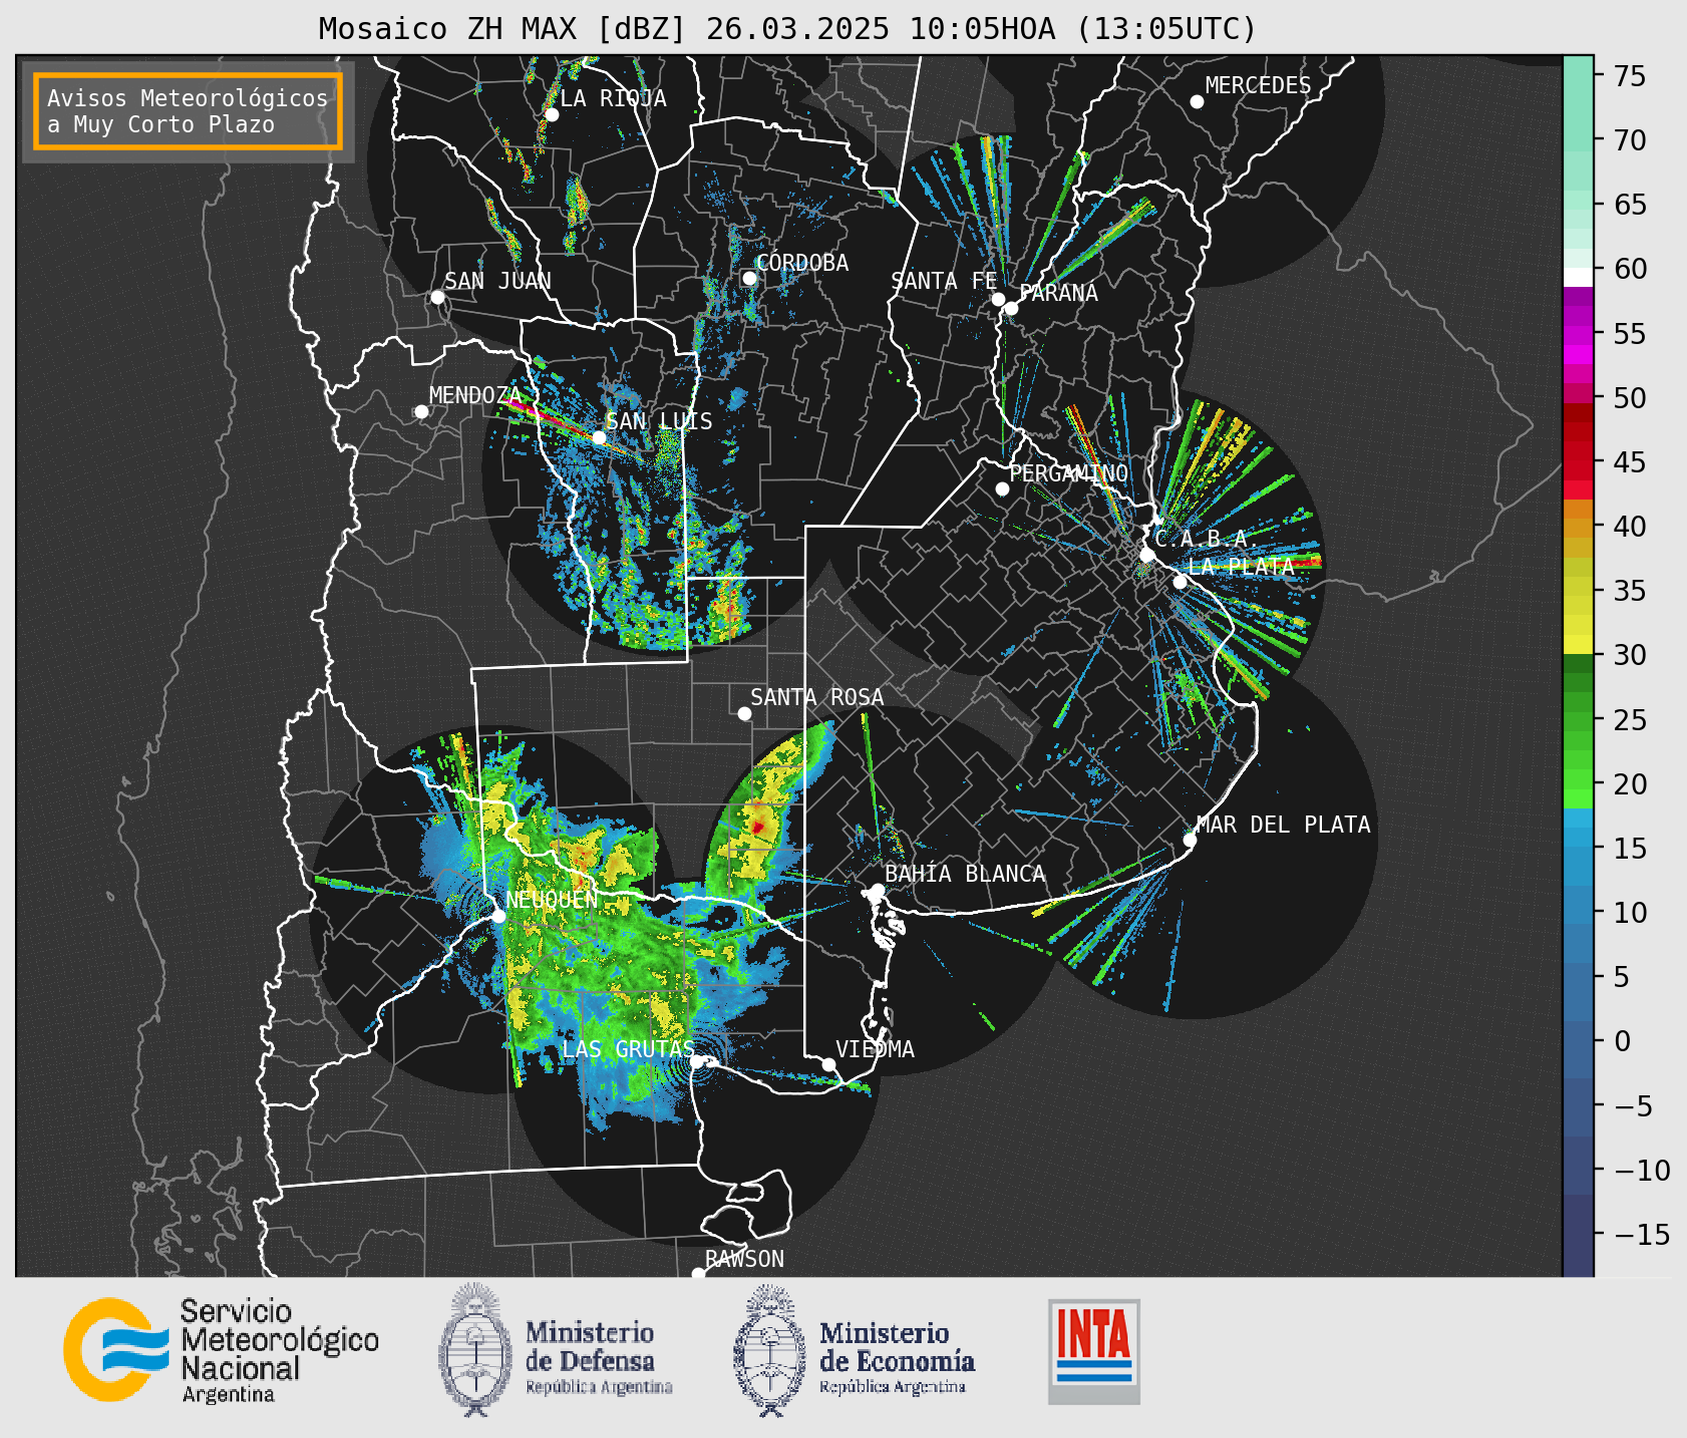Click the INTA logo
Screen dimensions: 1687x1438
(1093, 1351)
